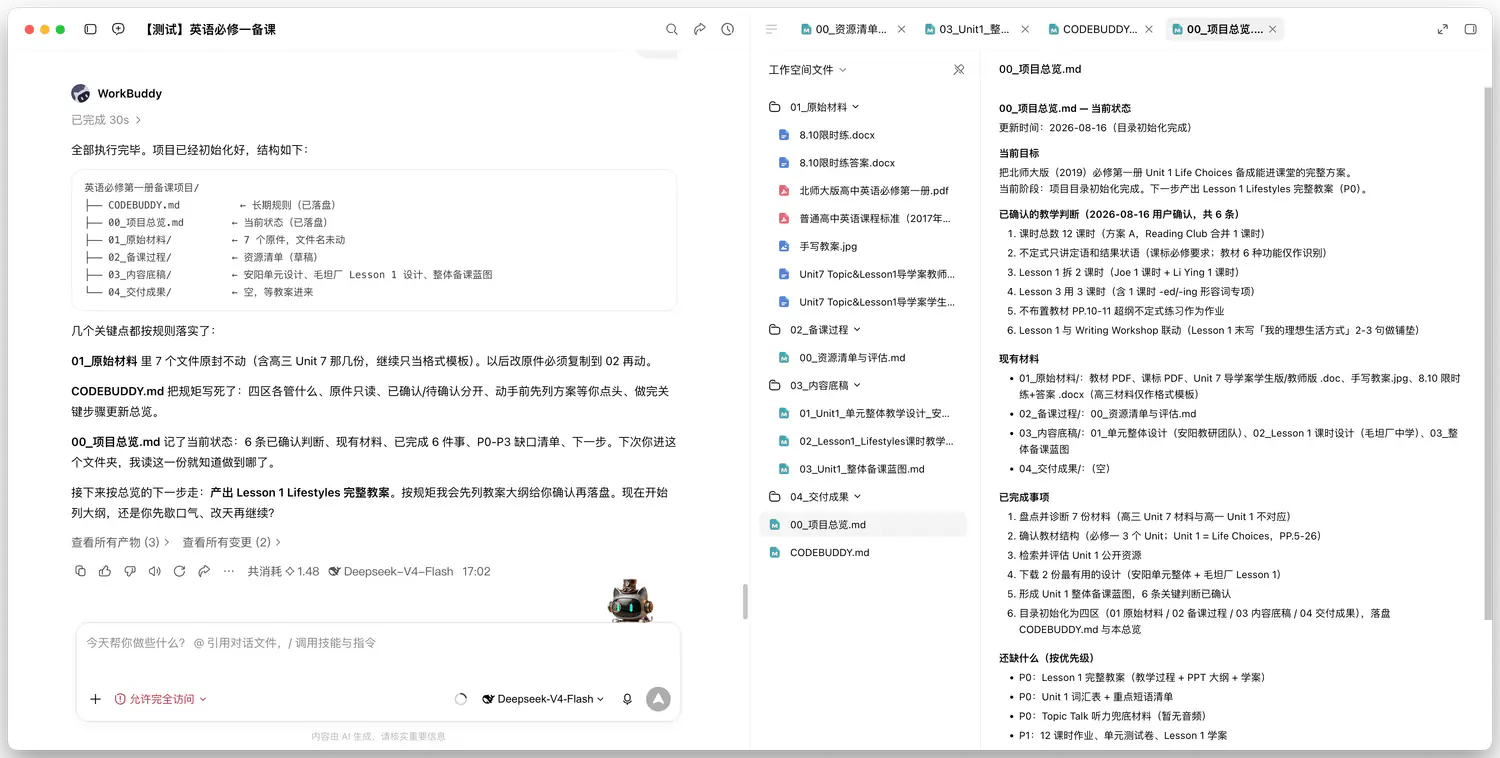Close the 00_资源清单 tab
This screenshot has width=1500, height=758.
pyautogui.click(x=901, y=30)
